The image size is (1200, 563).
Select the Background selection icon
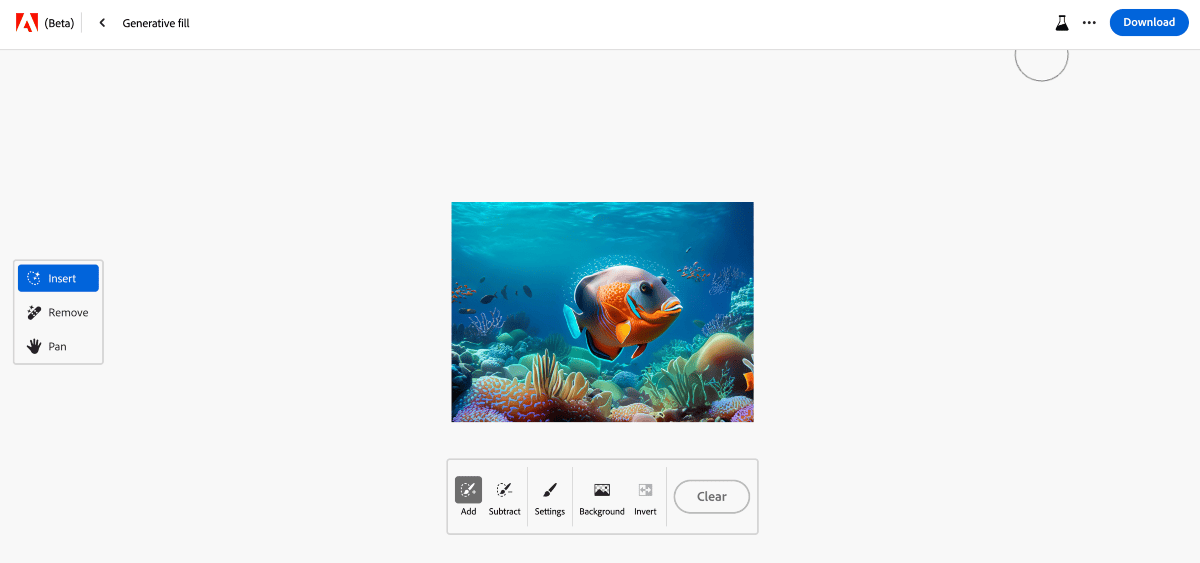point(601,496)
